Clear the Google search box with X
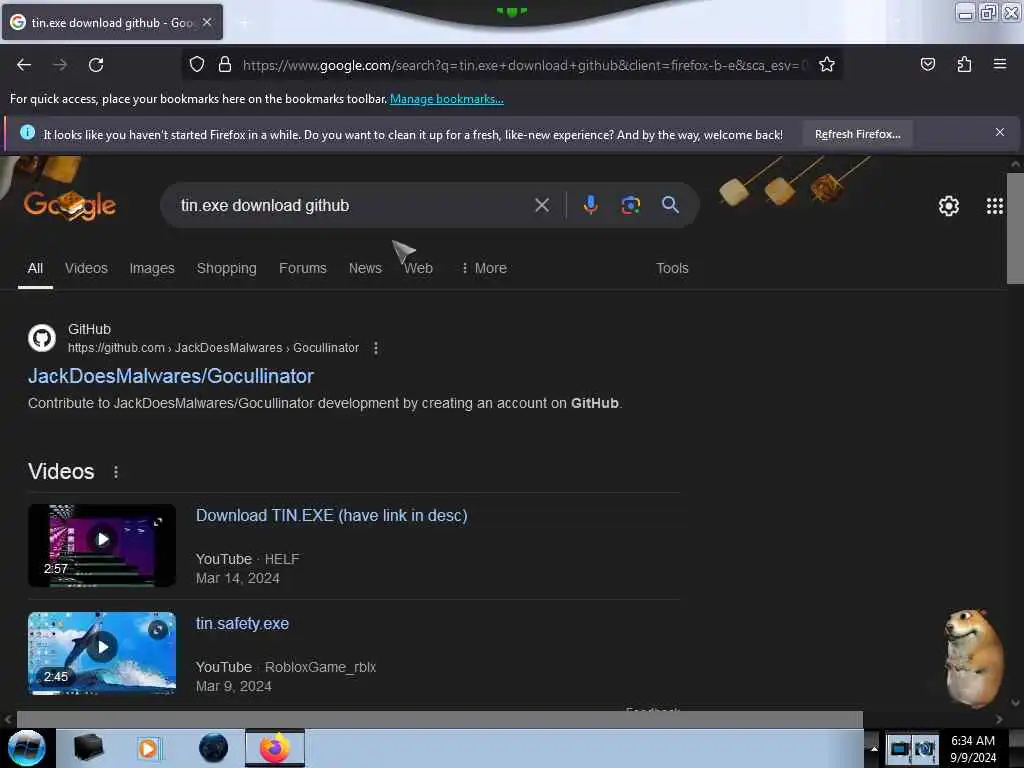The image size is (1024, 768). click(x=541, y=205)
